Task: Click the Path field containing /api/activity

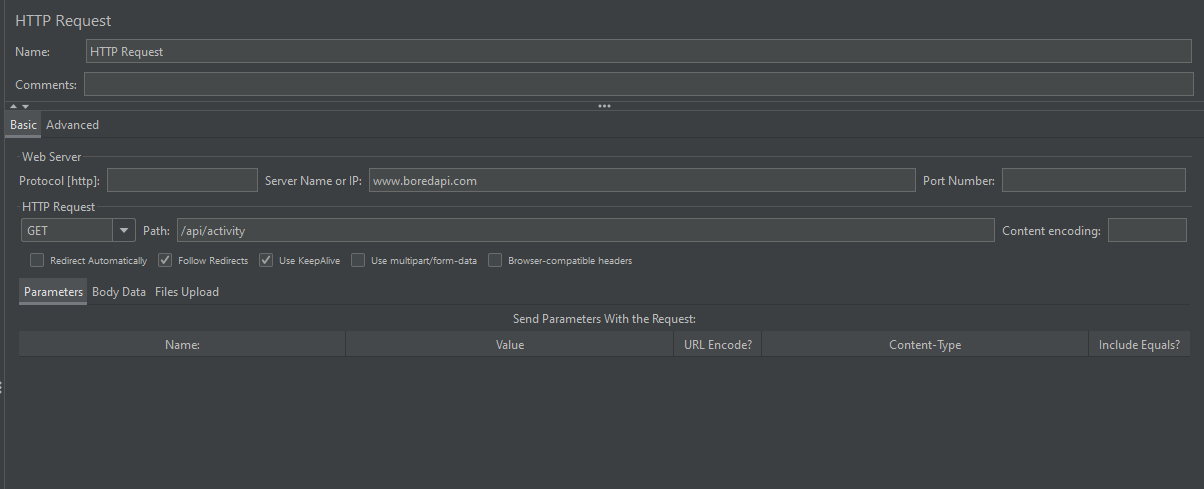Action: click(585, 230)
